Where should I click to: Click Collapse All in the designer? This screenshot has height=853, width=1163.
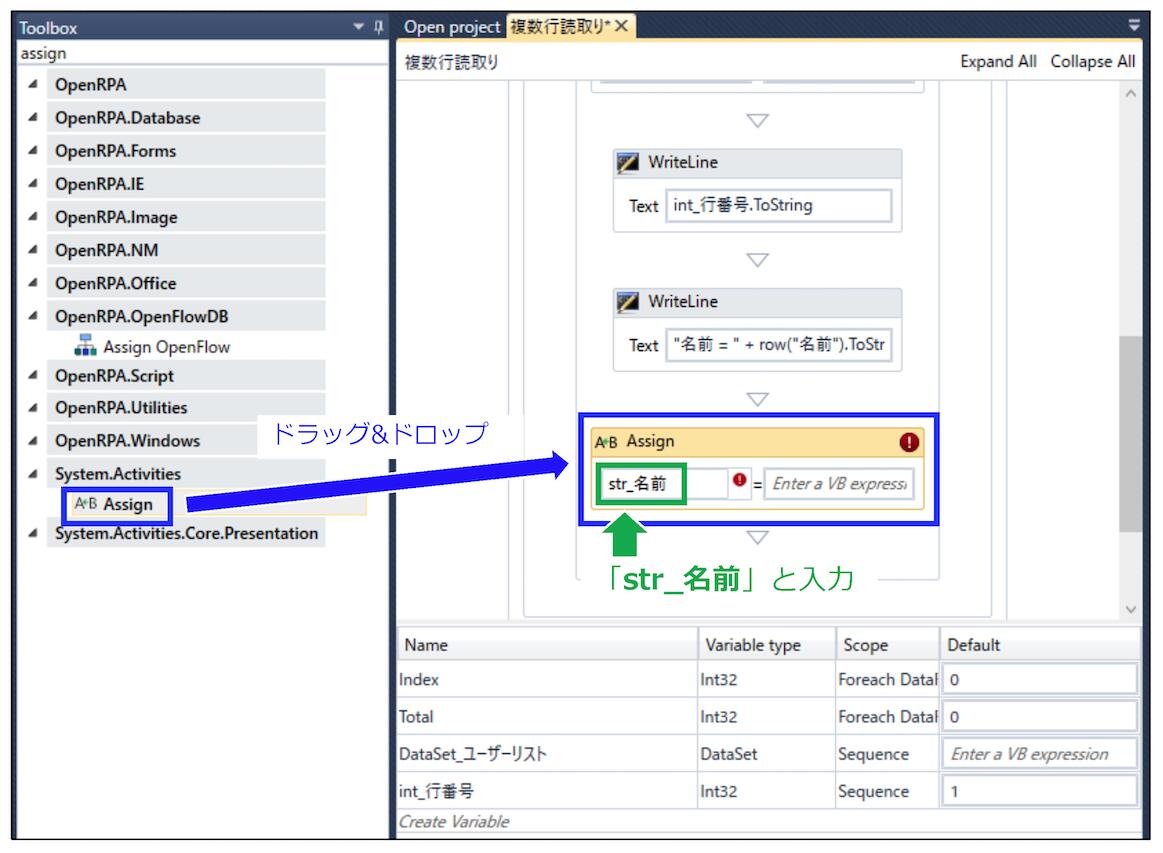(x=1092, y=61)
